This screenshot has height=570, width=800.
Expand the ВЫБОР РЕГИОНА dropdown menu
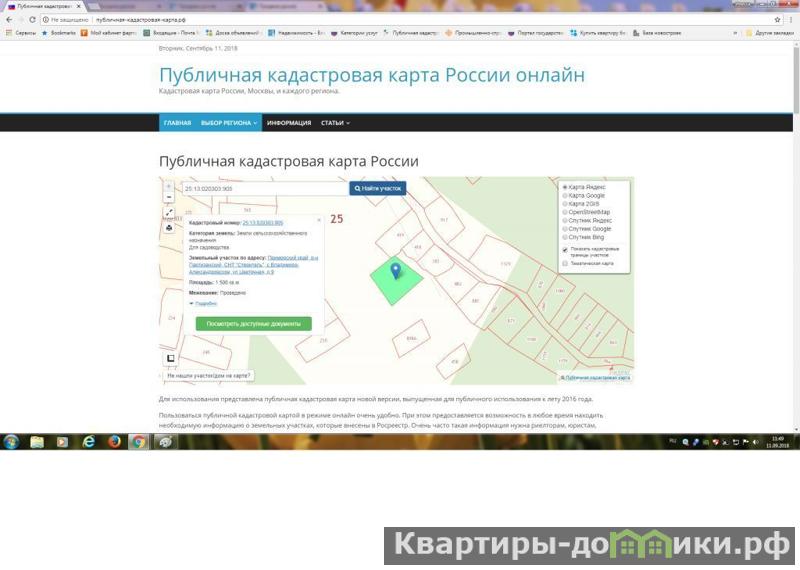(229, 123)
